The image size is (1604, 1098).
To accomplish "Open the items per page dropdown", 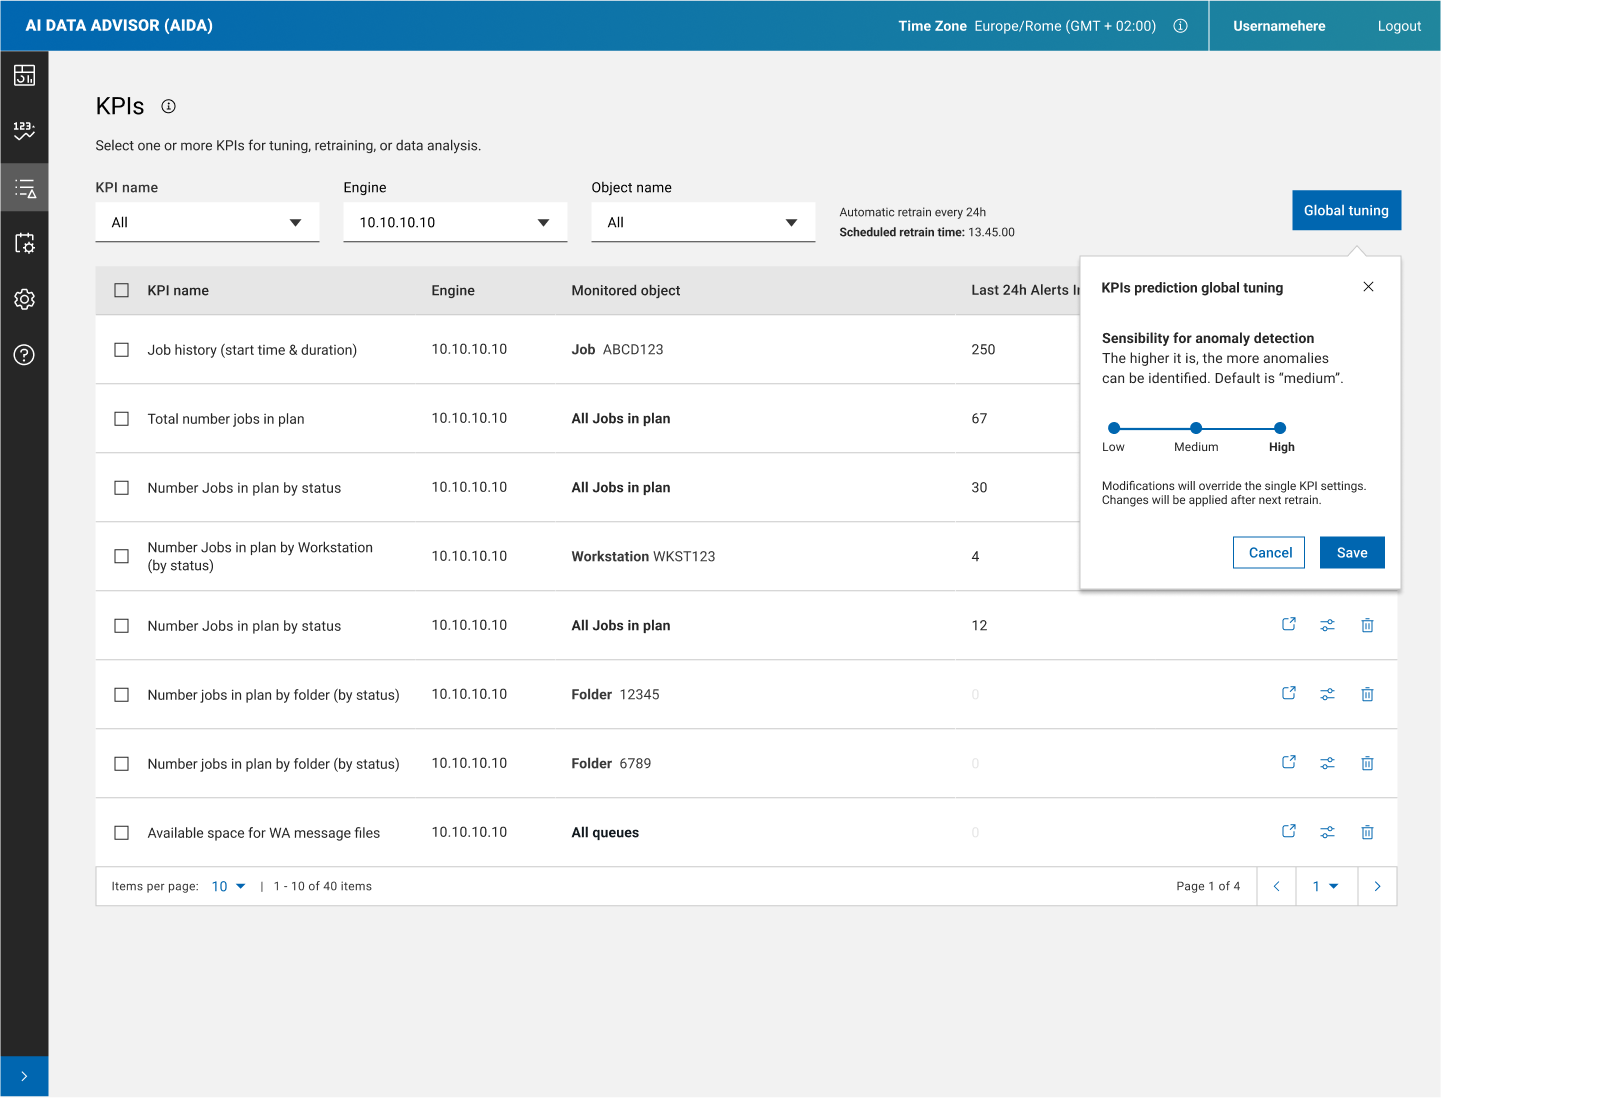I will point(228,886).
